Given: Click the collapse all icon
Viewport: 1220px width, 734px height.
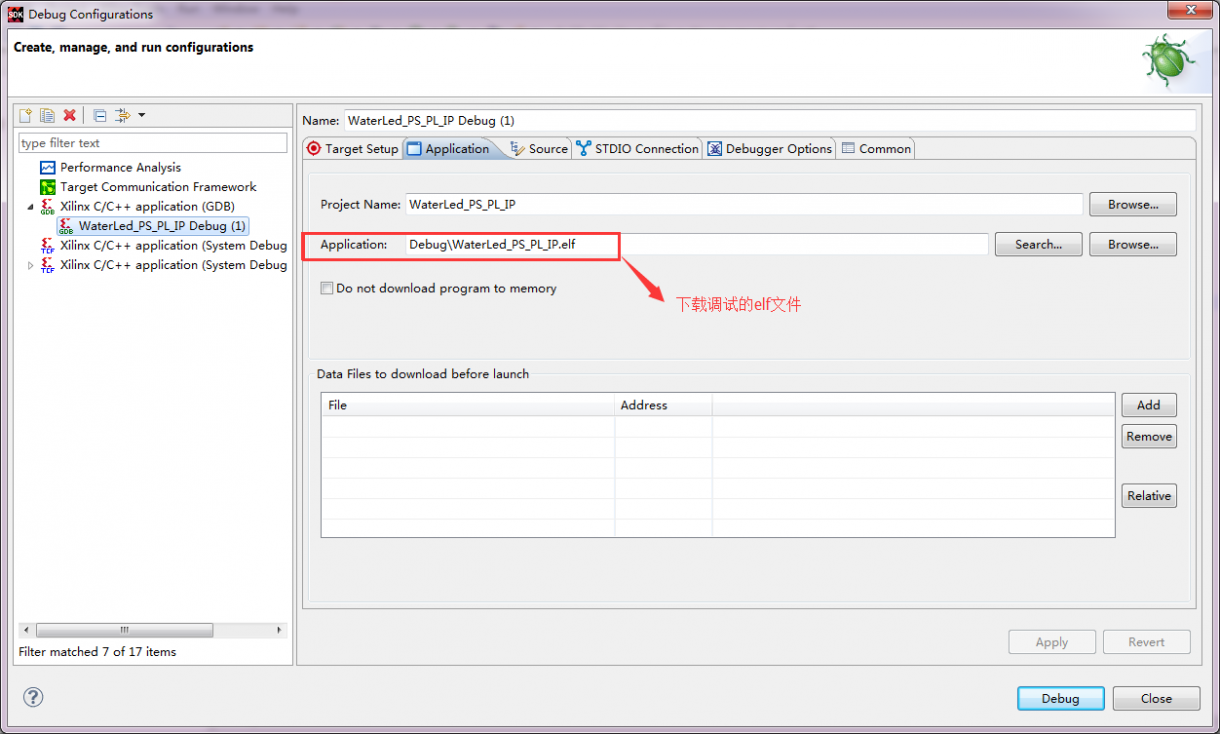Looking at the screenshot, I should (x=100, y=115).
